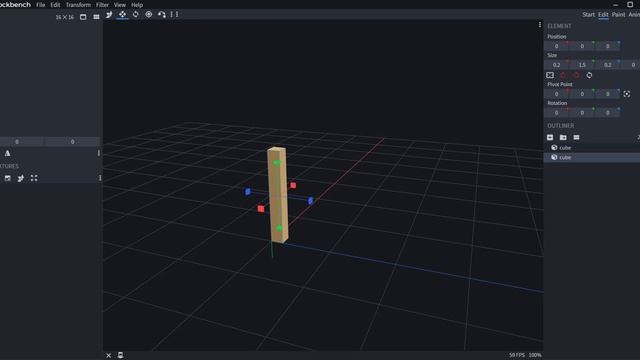640x360 pixels.
Task: Click the lower green Y-axis gizmo handle
Action: [279, 228]
